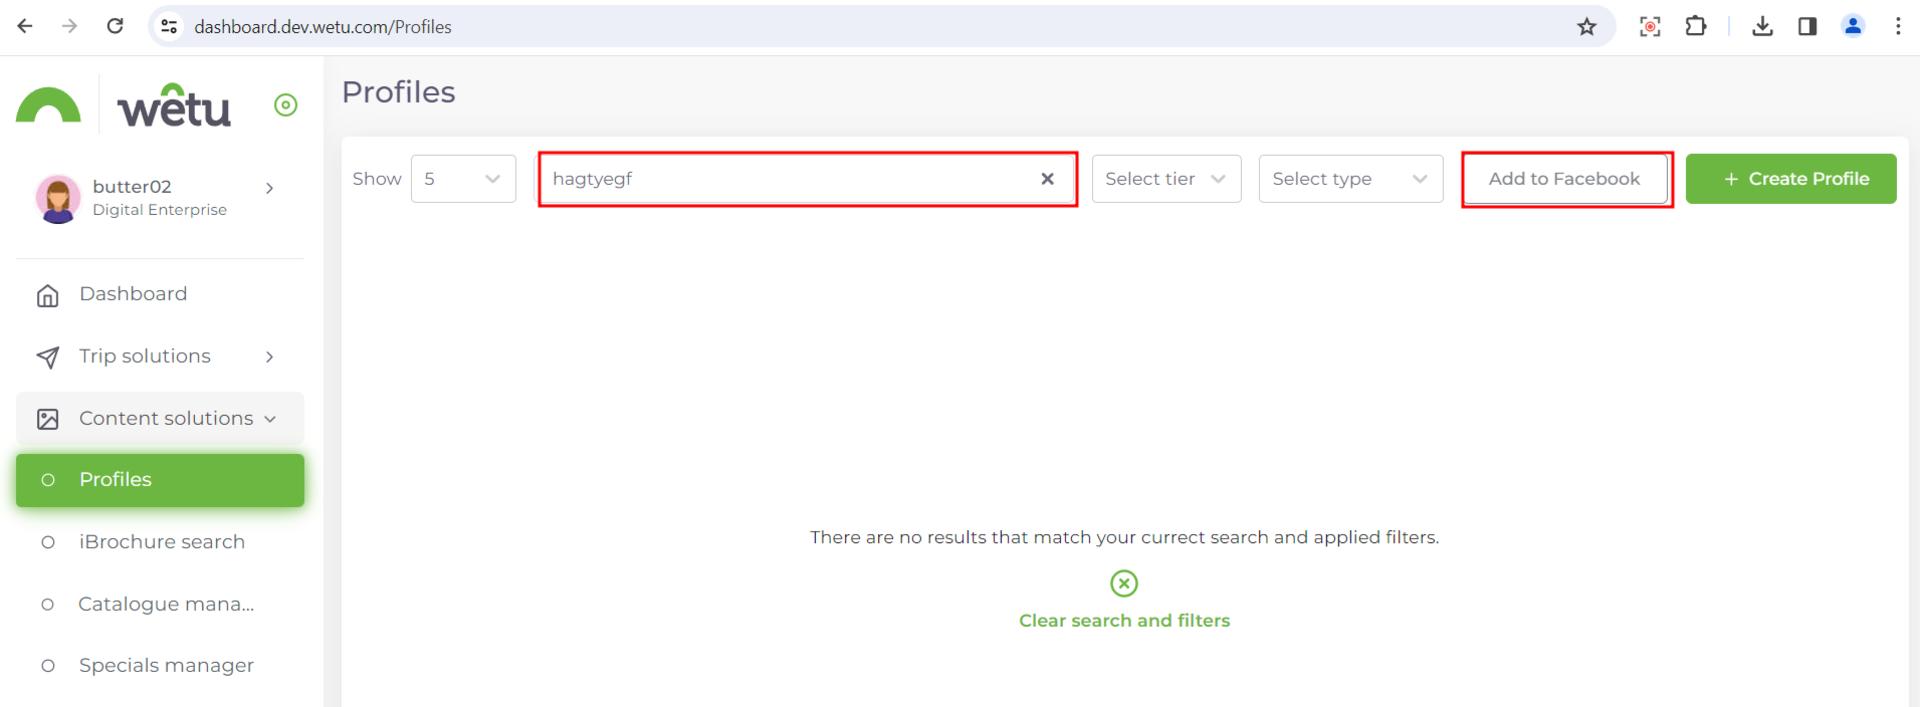This screenshot has height=707, width=1920.
Task: Bookmark this page with the star icon
Action: tap(1586, 27)
